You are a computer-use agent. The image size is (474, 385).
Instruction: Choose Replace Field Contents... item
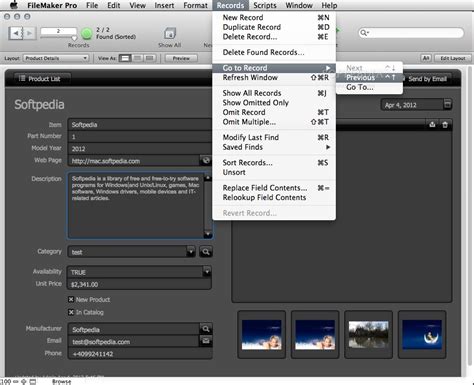click(274, 188)
